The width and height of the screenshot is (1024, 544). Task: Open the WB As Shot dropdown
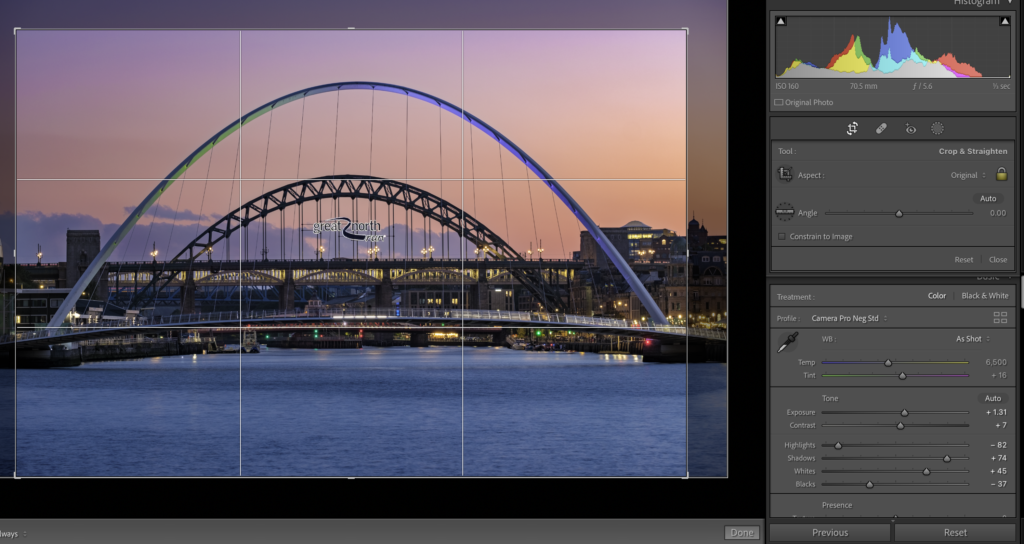coord(972,339)
